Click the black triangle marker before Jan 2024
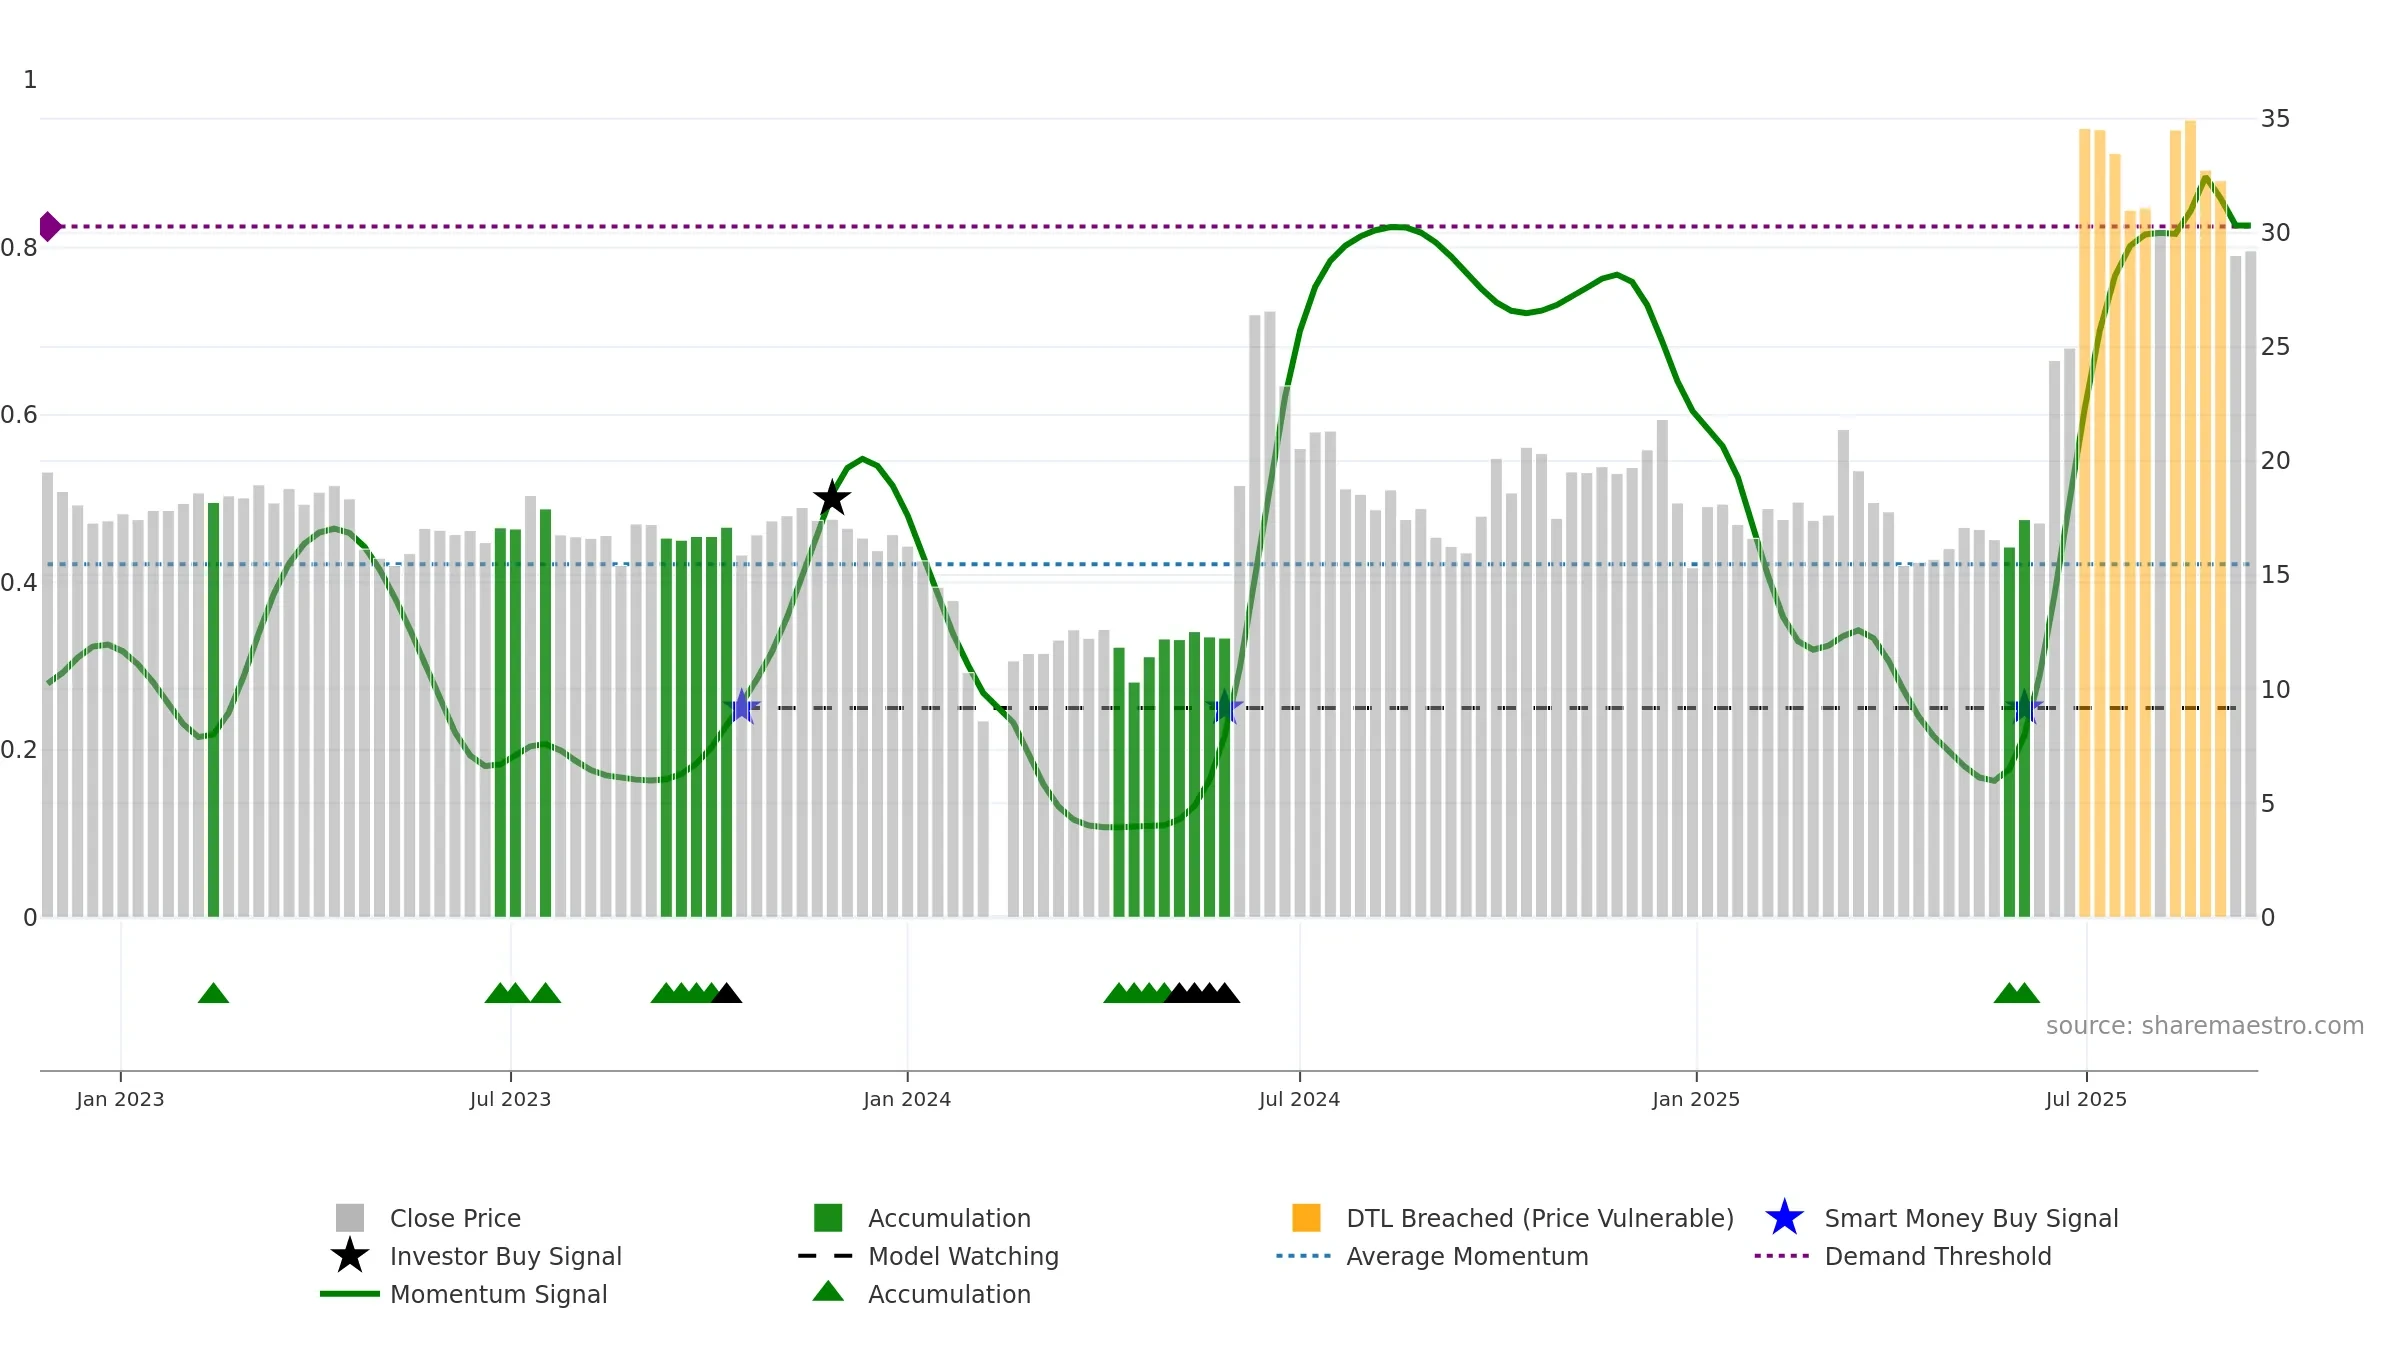Screen dimensions: 2400x1350 [727, 993]
